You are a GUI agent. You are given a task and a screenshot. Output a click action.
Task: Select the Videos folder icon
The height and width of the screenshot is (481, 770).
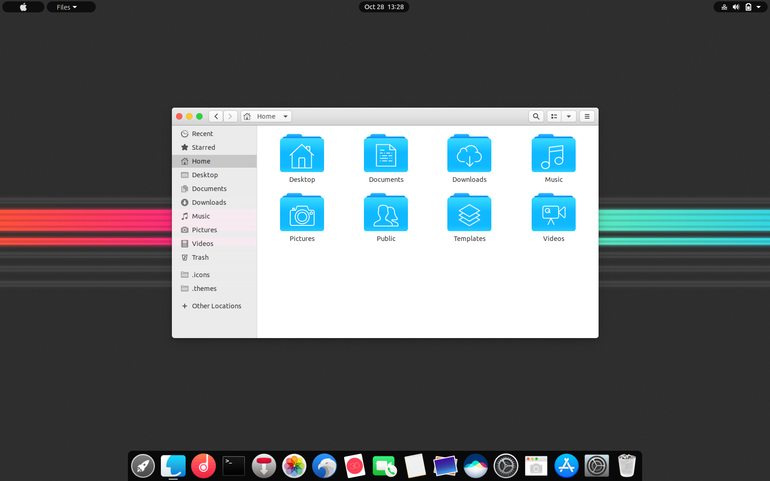pyautogui.click(x=553, y=212)
